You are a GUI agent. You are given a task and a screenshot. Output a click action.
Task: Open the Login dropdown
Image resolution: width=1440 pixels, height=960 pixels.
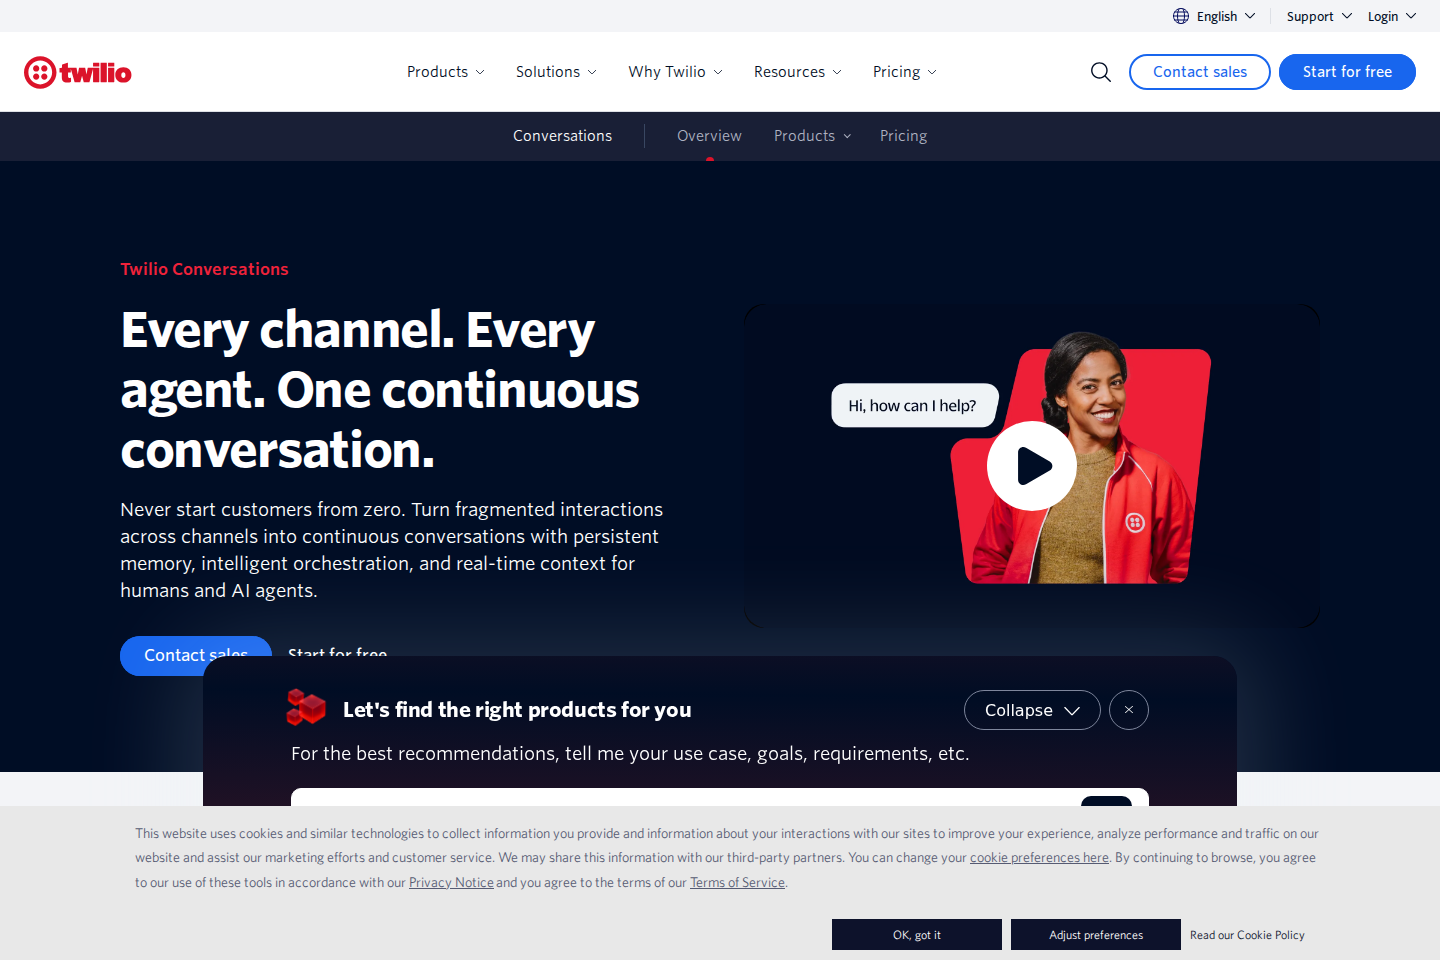coord(1392,16)
